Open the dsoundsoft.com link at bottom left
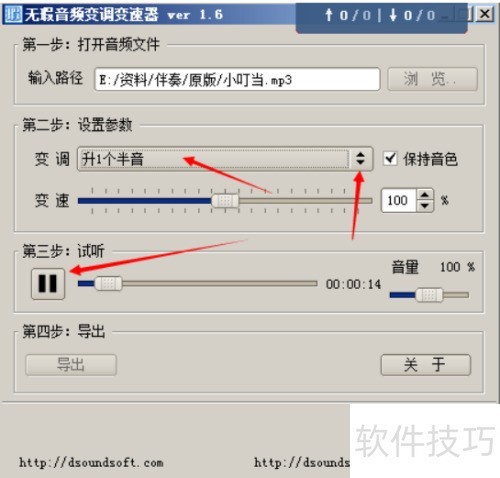The image size is (500, 478). point(91,463)
